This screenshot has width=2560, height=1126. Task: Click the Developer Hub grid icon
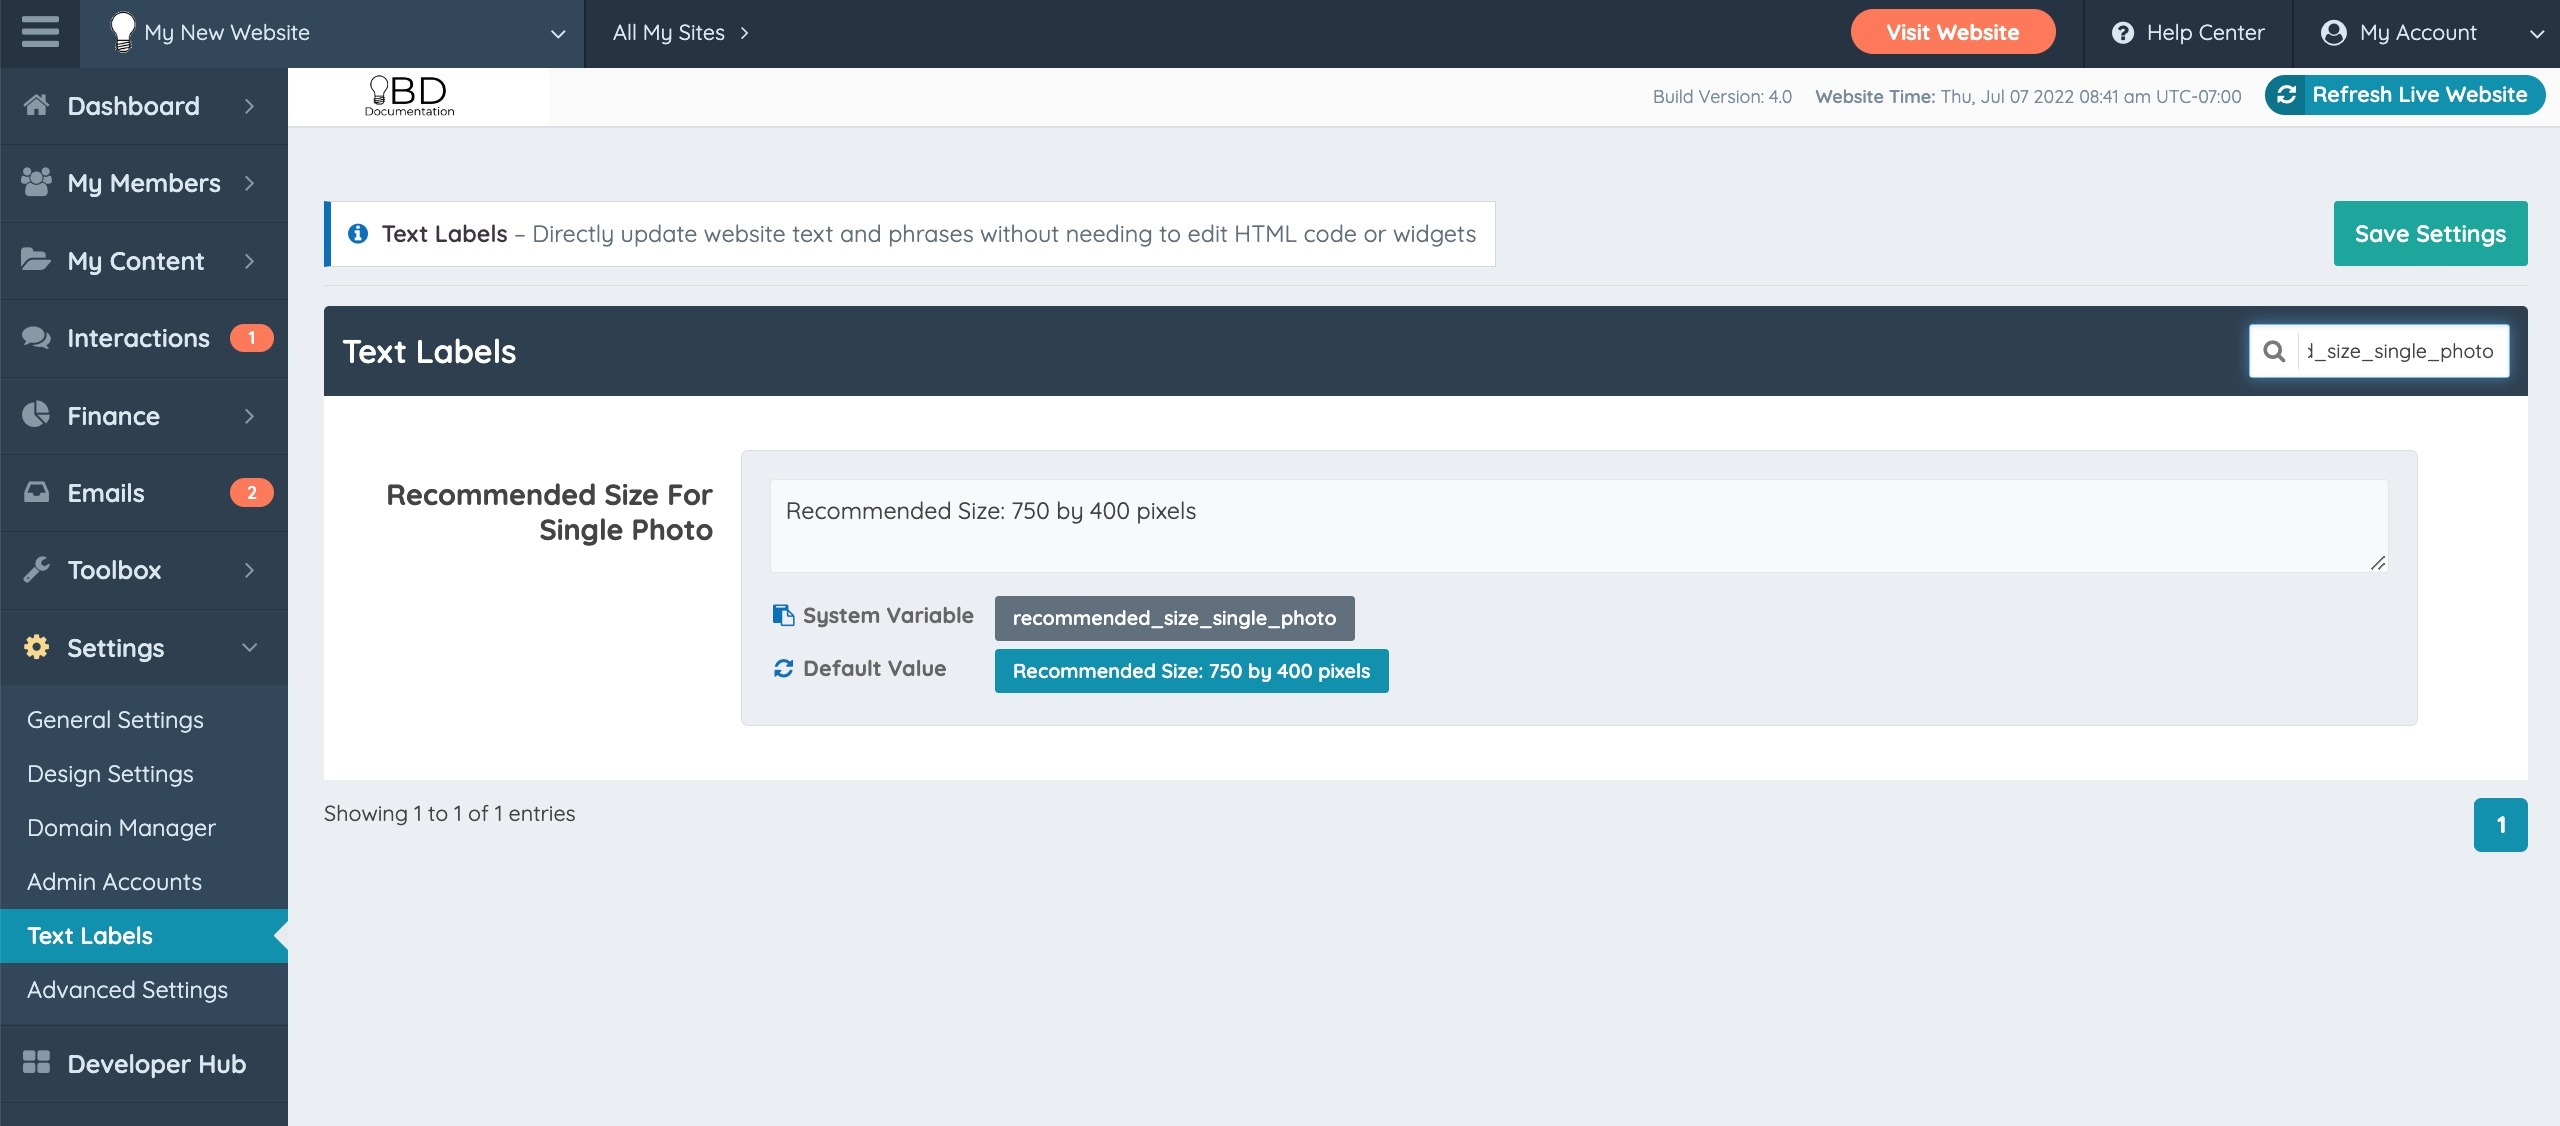[x=36, y=1062]
